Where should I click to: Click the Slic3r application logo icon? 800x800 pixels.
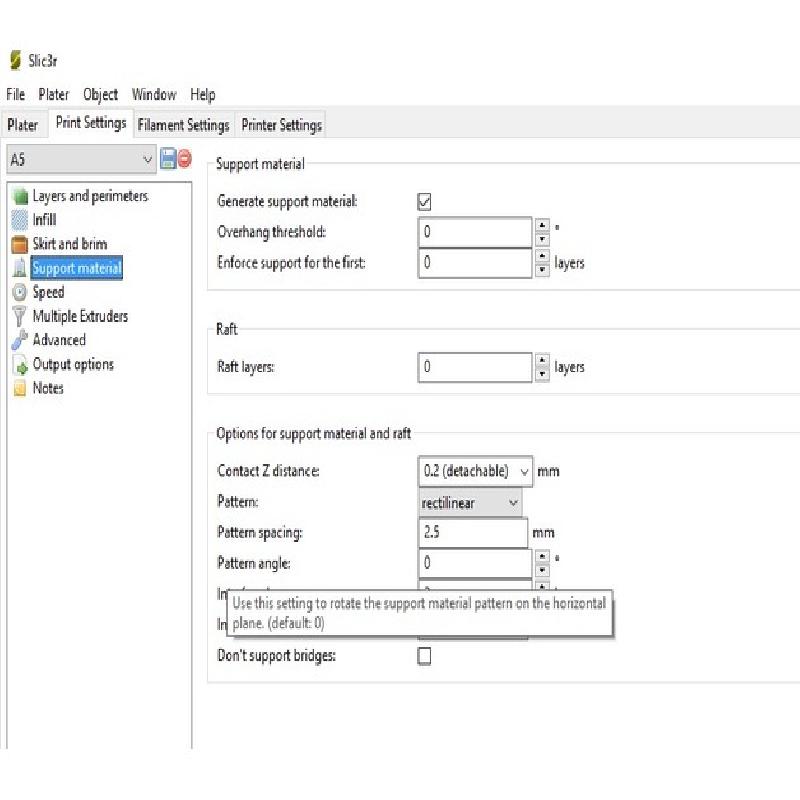(15, 60)
